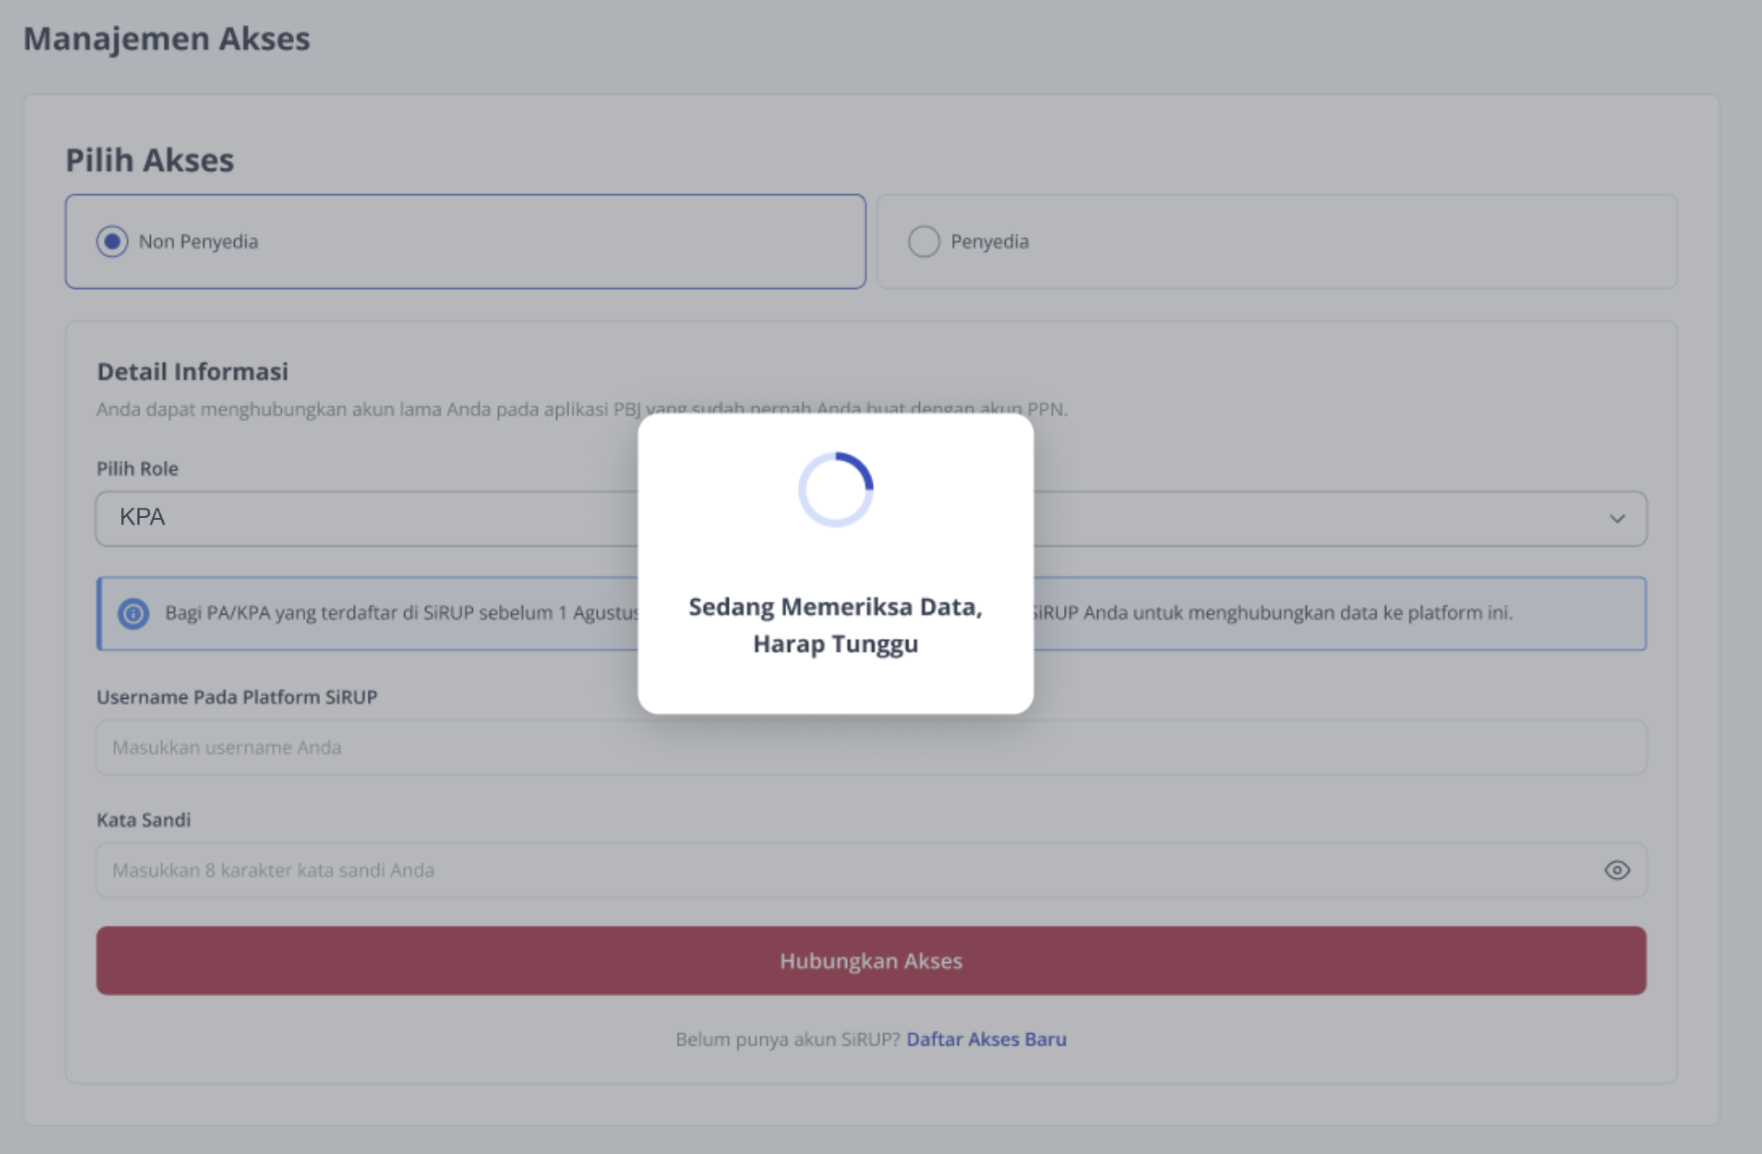Click the Pilih Akses section heading
The width and height of the screenshot is (1762, 1154).
[150, 160]
